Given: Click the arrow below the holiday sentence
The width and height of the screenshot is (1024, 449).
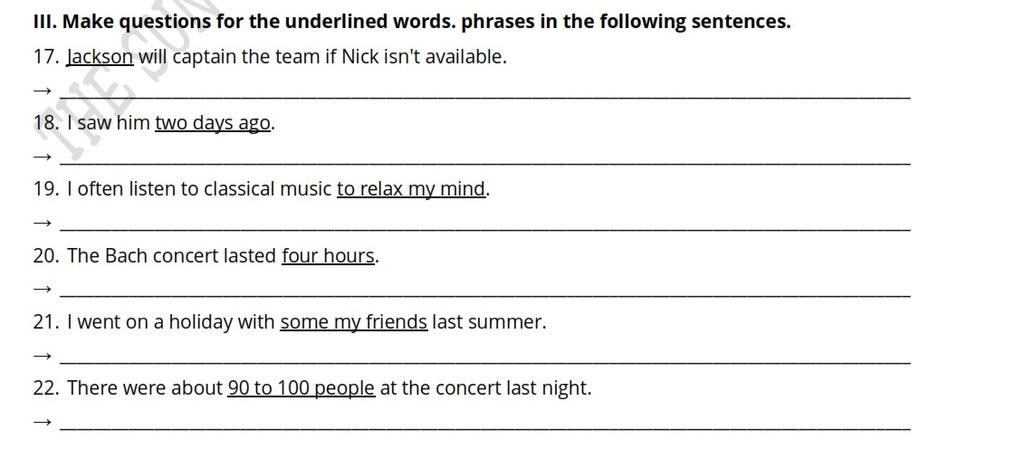Looking at the screenshot, I should coord(42,356).
